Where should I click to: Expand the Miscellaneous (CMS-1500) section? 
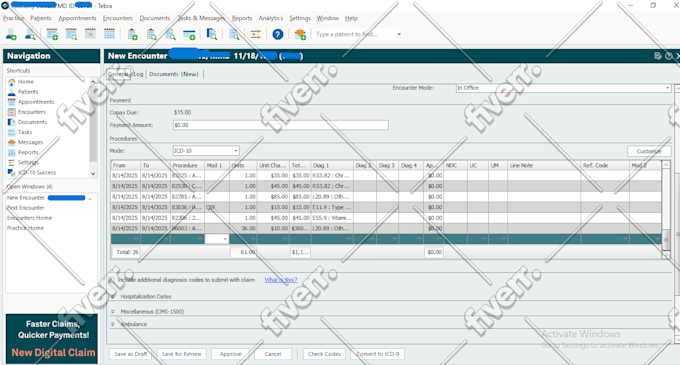(x=113, y=311)
